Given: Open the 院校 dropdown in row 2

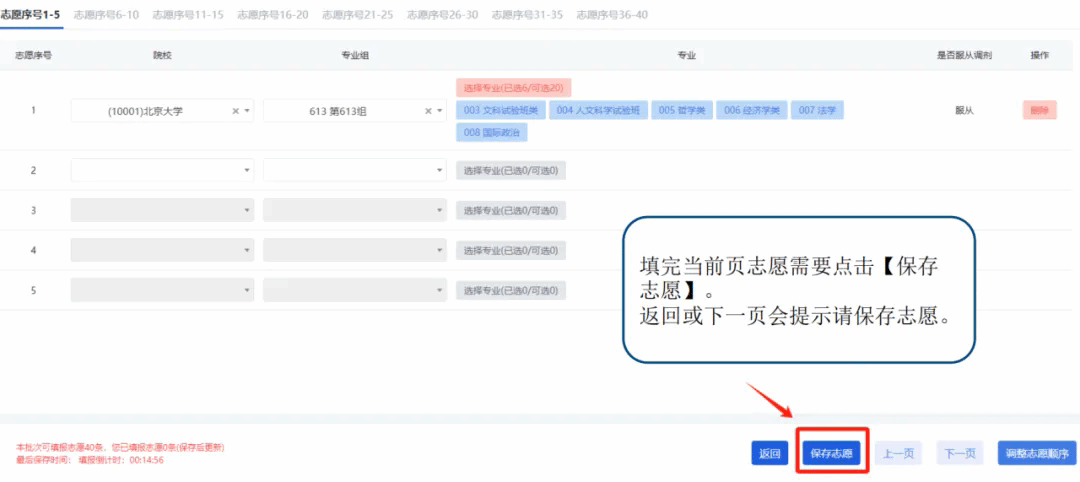Looking at the screenshot, I should tap(162, 171).
